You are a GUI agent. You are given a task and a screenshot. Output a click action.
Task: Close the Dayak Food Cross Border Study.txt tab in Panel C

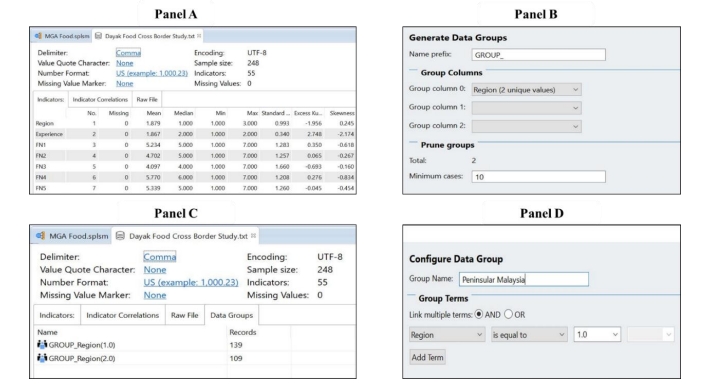pyautogui.click(x=253, y=236)
